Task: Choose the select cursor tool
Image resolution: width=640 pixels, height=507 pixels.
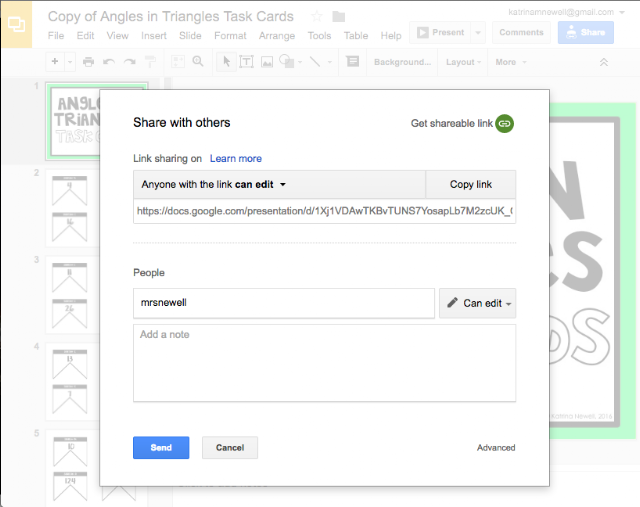Action: [227, 62]
